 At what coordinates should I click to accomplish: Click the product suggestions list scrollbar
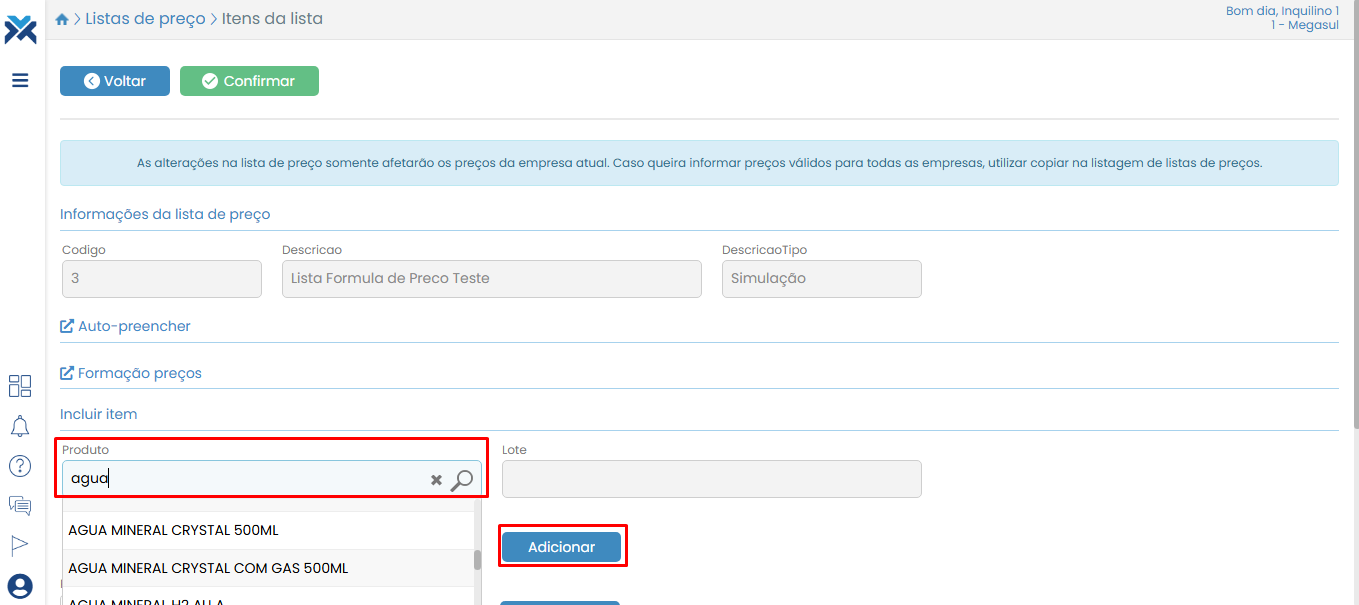pos(477,560)
